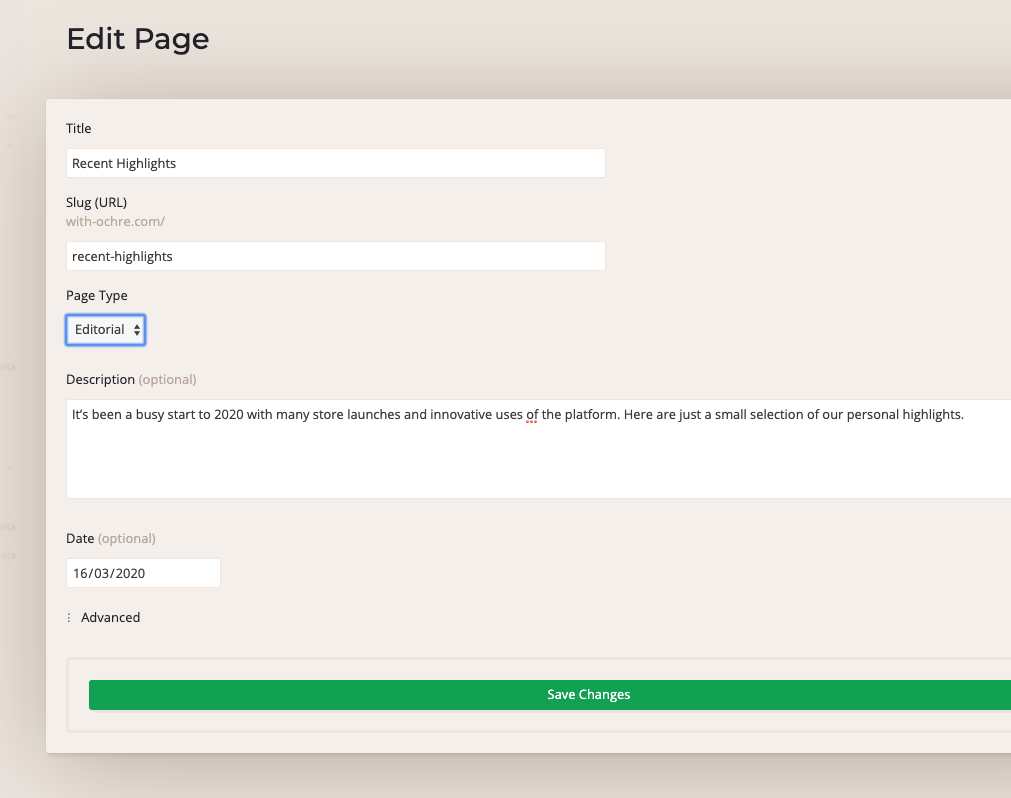
Task: Click the up-down arrows on Editorial select
Action: coord(136,330)
